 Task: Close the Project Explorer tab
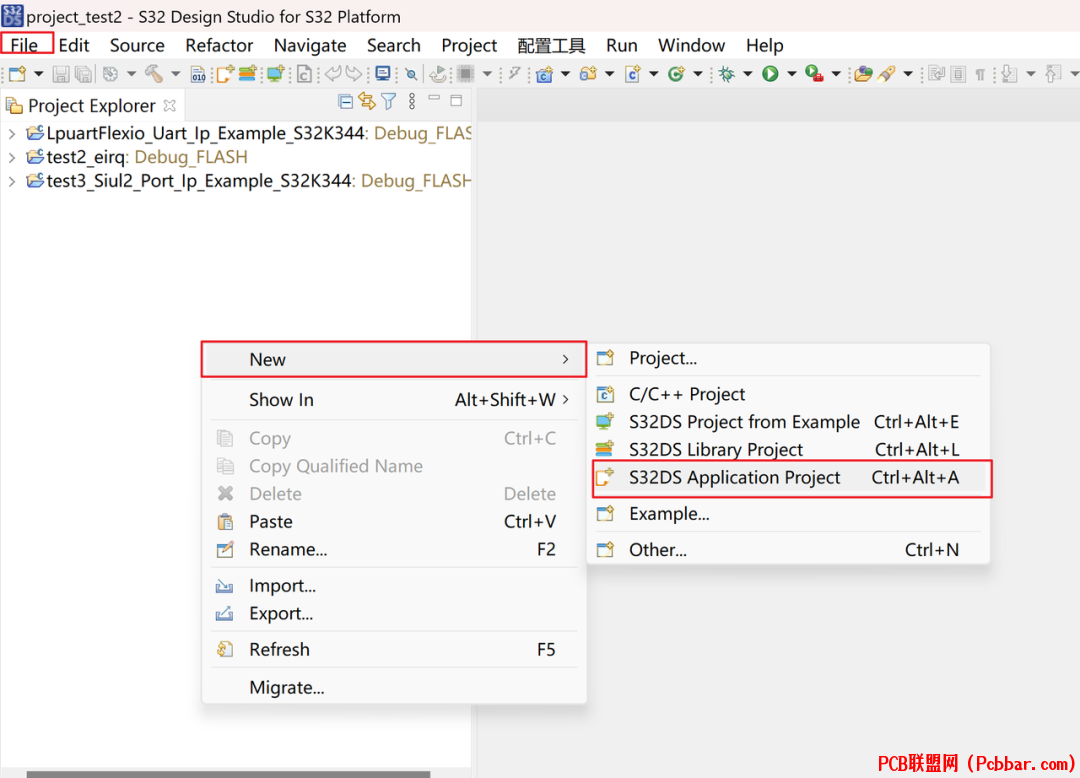[169, 106]
